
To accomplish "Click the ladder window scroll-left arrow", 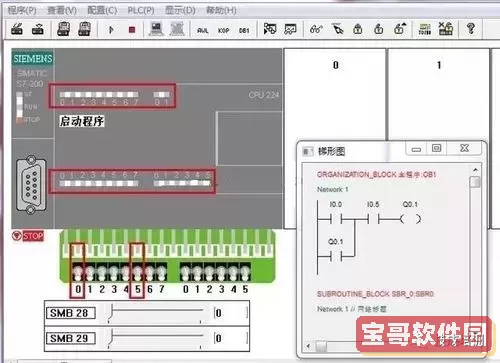I will point(308,346).
